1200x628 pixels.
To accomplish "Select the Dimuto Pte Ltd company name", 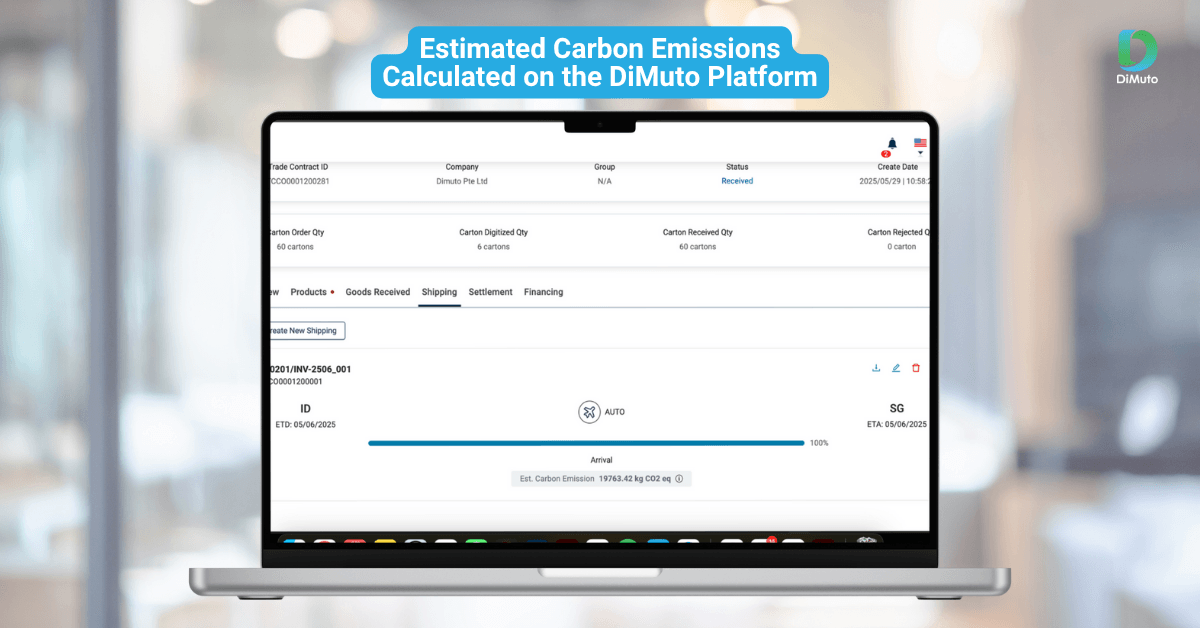I will (x=462, y=181).
